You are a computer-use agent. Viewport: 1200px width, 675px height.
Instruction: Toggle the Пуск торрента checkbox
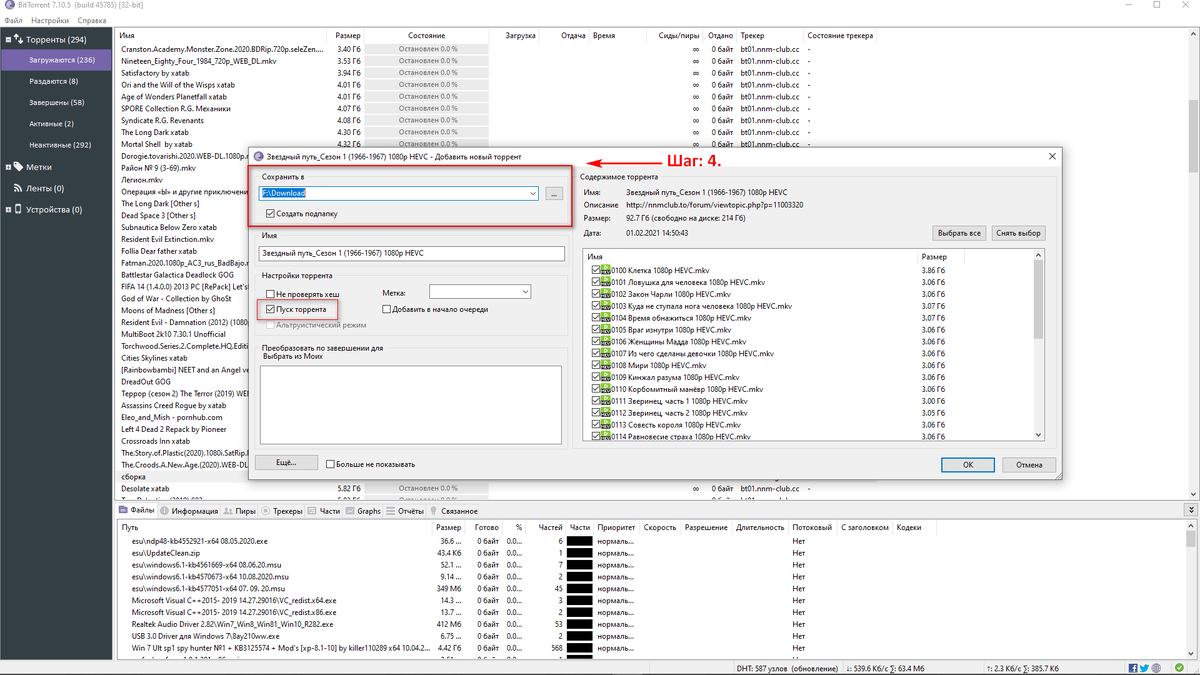click(270, 310)
